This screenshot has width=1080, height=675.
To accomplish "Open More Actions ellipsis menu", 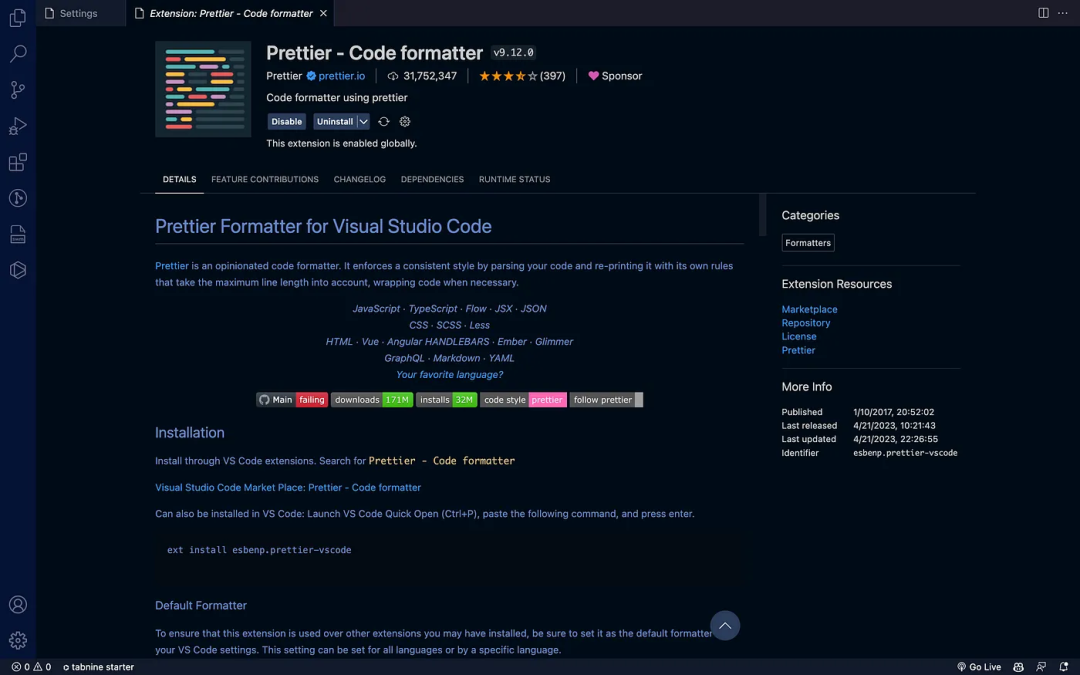I will (1063, 13).
